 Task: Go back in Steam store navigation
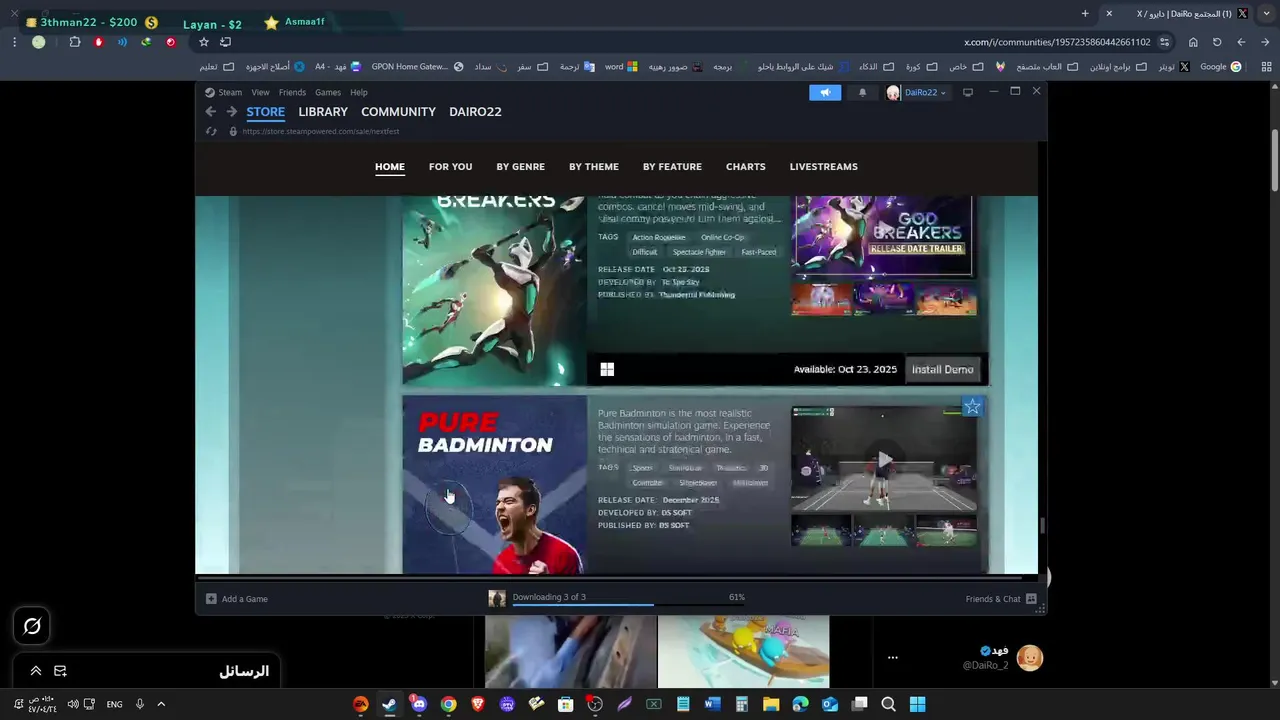210,112
